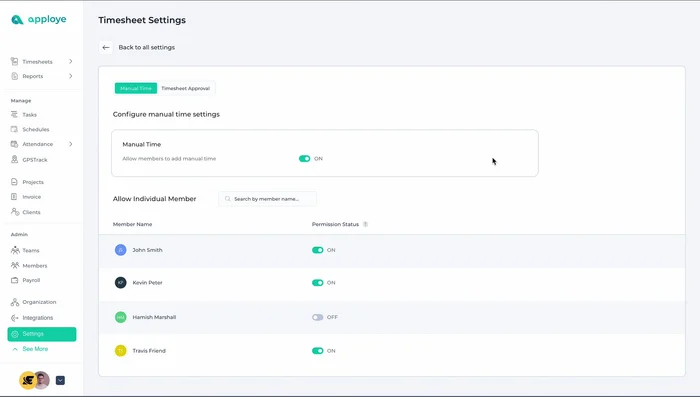Open the account dropdown arrow

click(60, 380)
